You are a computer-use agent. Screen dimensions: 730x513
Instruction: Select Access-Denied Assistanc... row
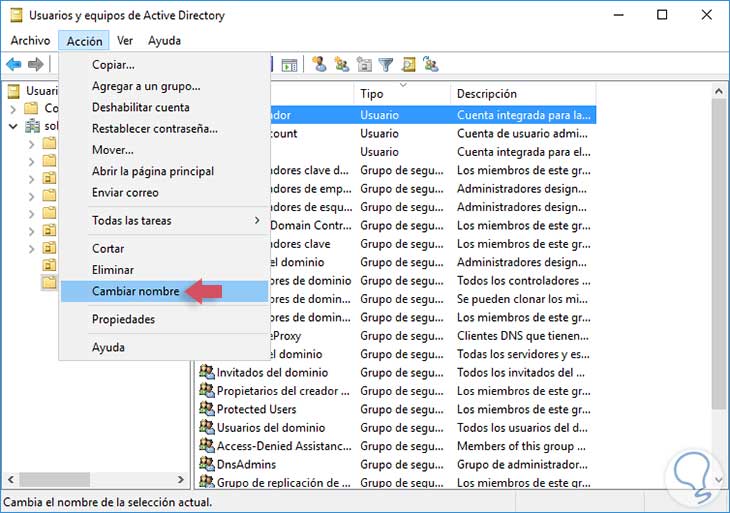[x=397, y=446]
